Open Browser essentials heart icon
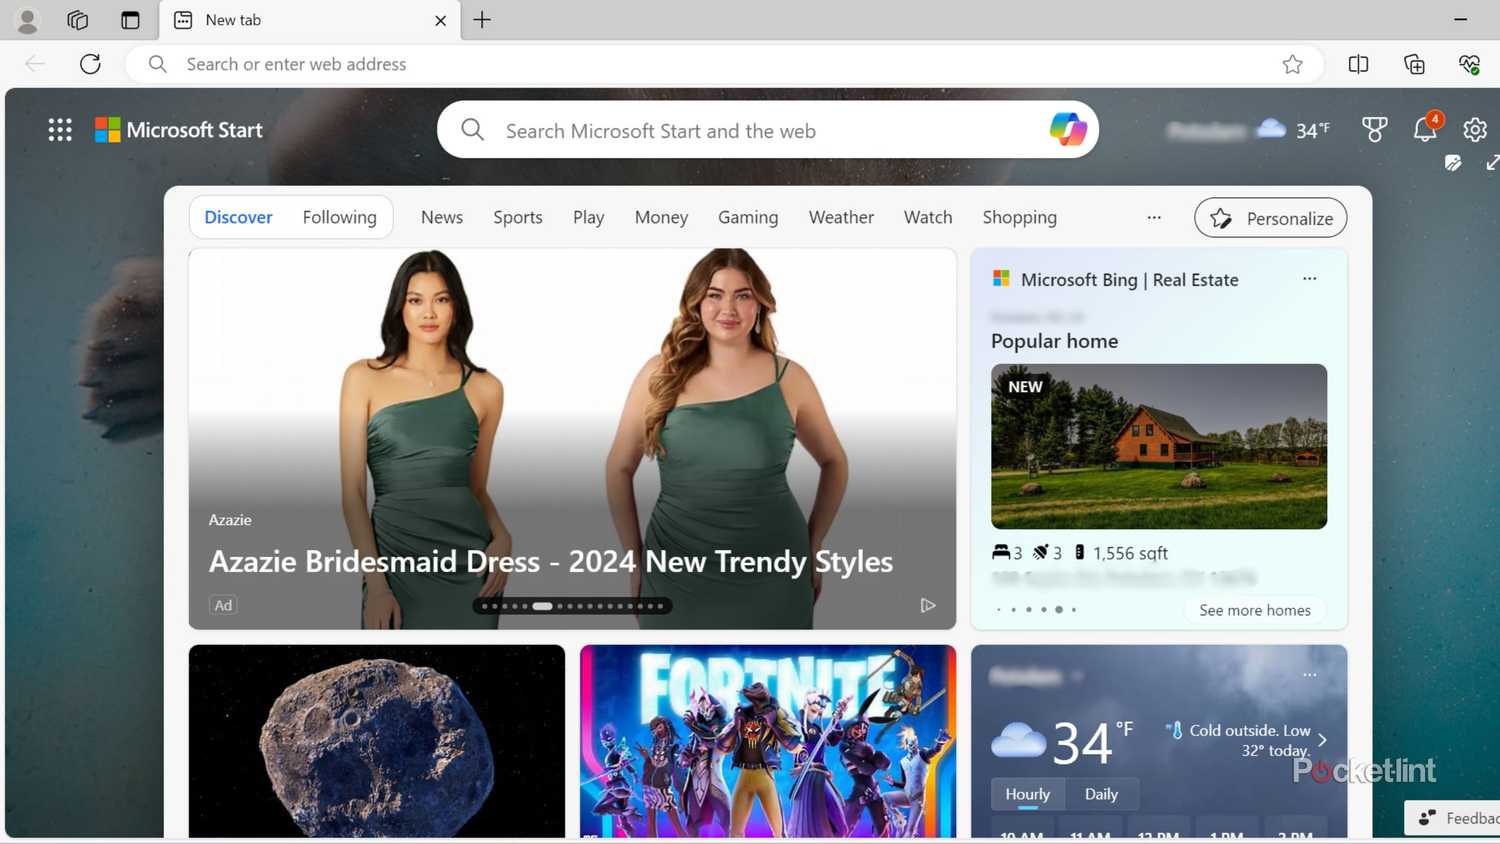The width and height of the screenshot is (1500, 844). click(1469, 64)
